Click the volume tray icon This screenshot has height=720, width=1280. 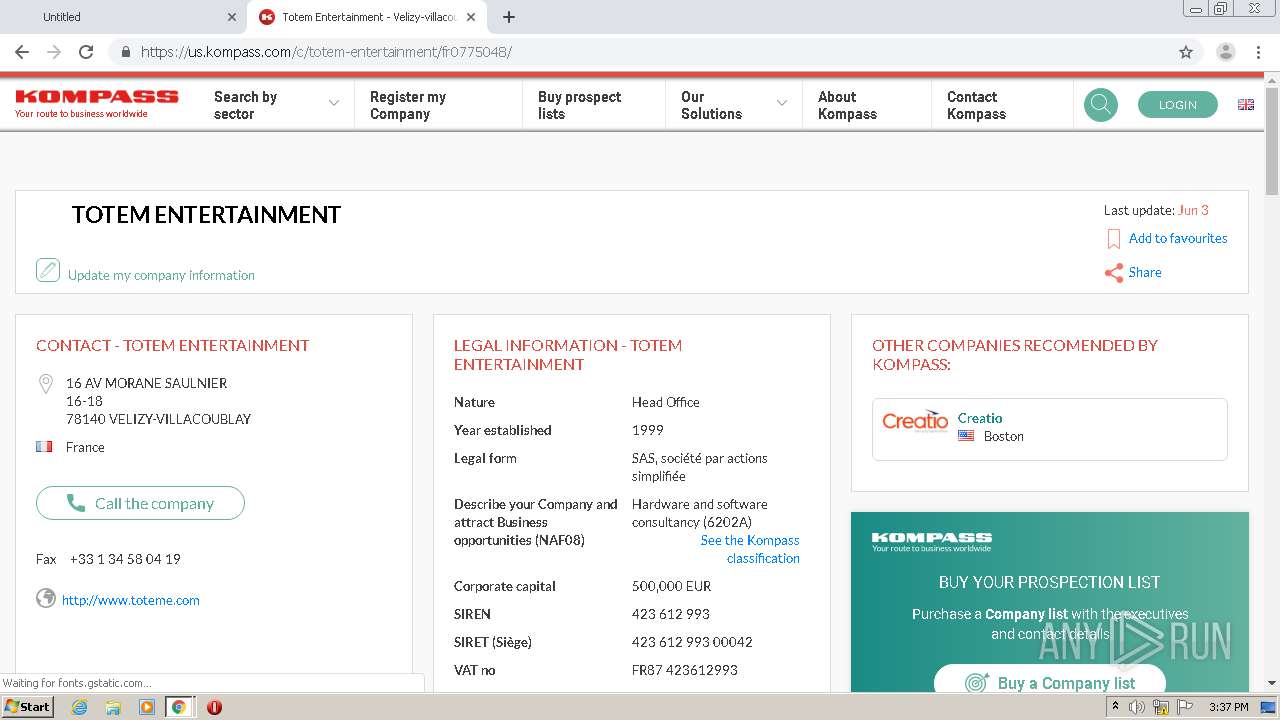(1137, 707)
